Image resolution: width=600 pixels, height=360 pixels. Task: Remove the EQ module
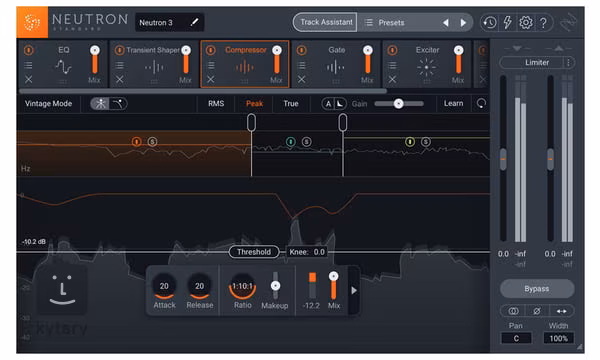(29, 80)
